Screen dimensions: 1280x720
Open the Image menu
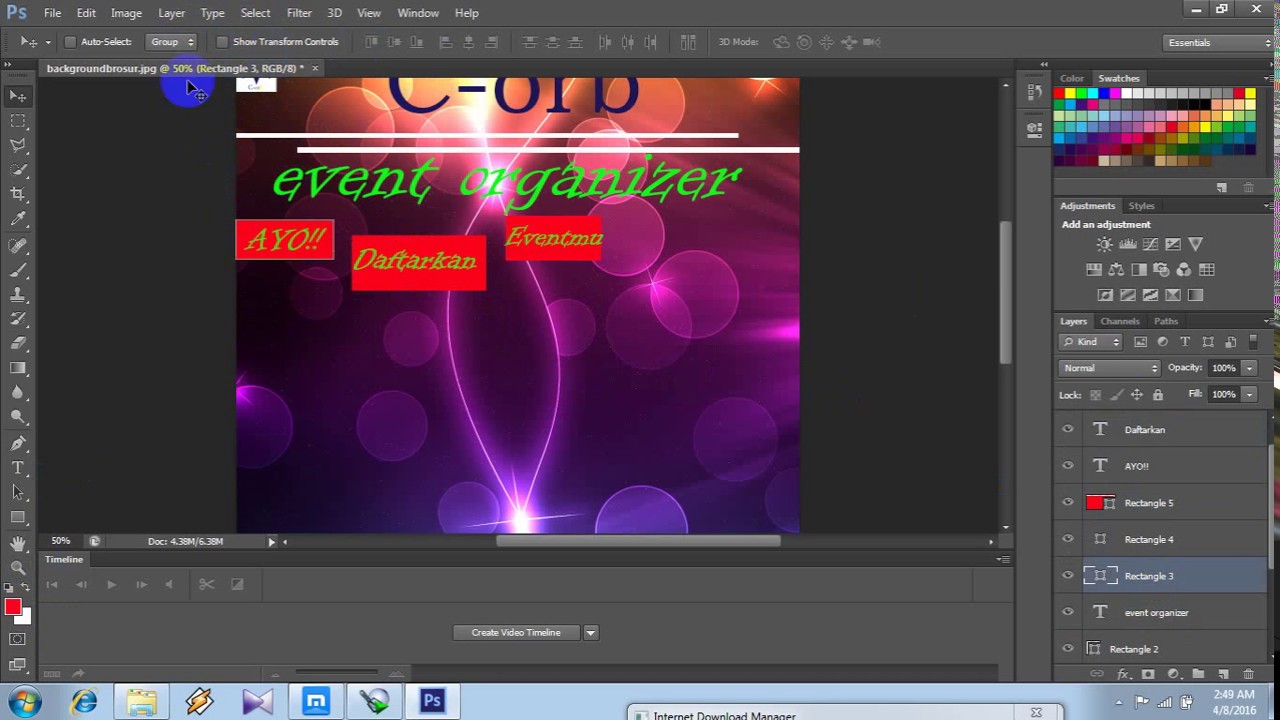tap(126, 13)
